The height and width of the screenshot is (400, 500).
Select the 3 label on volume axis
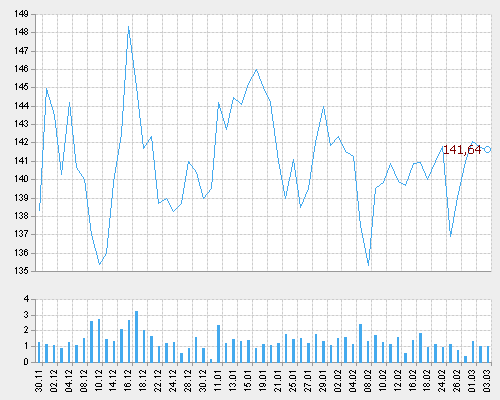[x=26, y=315]
